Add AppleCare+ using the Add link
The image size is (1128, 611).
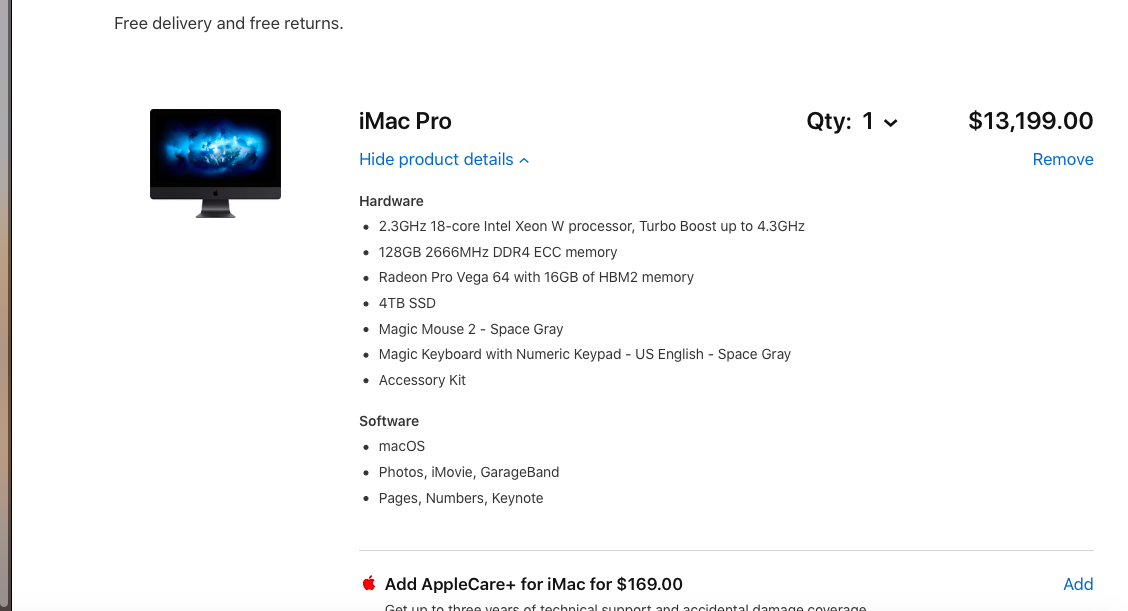(x=1077, y=584)
